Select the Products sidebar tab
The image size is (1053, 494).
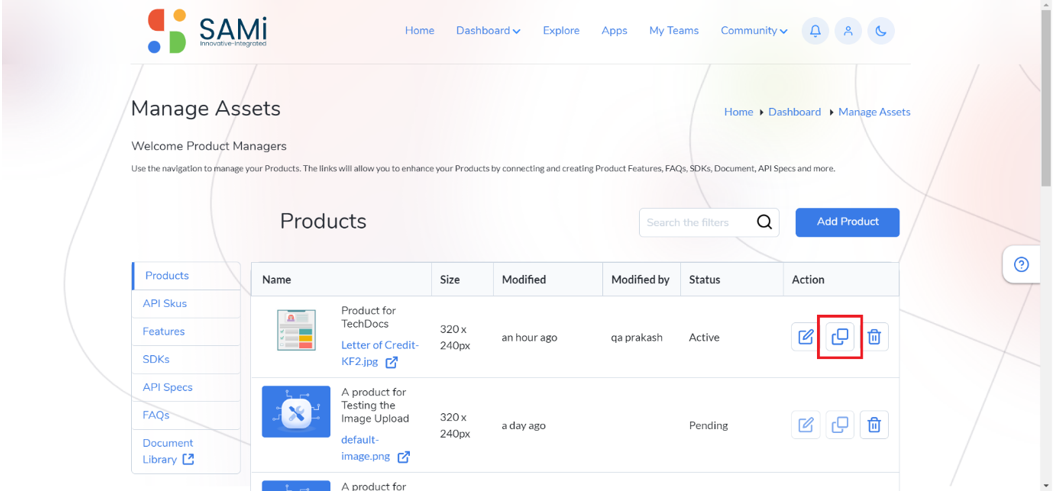pyautogui.click(x=186, y=276)
